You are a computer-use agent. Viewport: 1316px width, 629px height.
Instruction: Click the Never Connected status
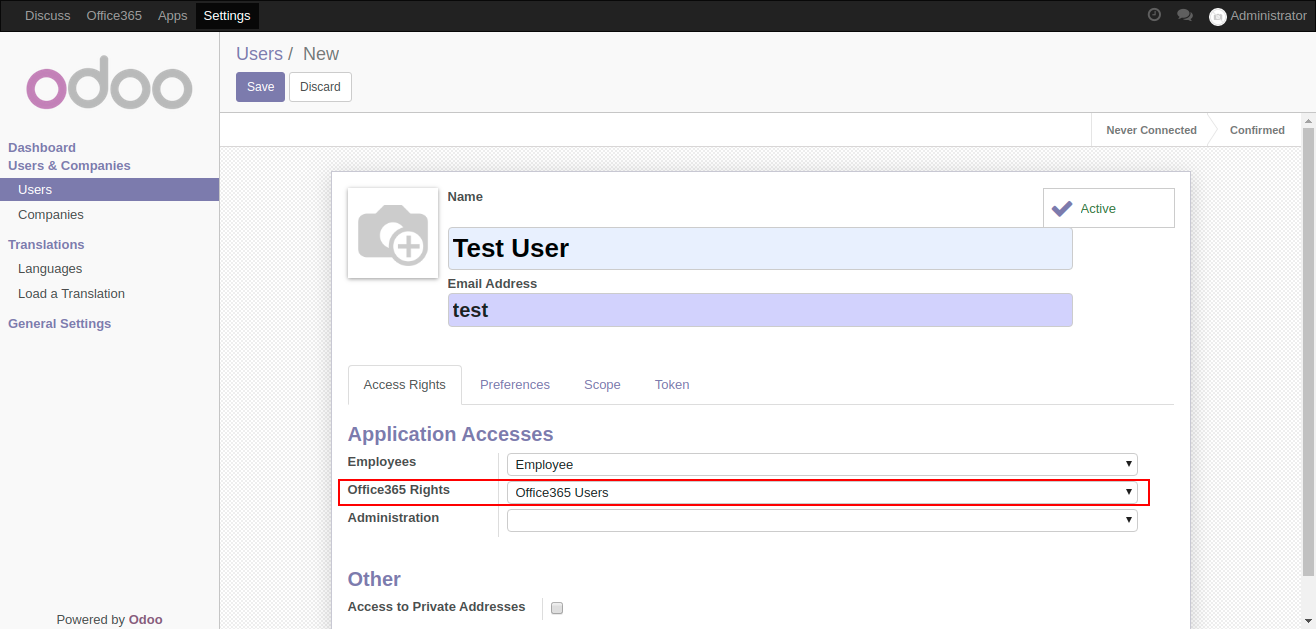pos(1151,130)
